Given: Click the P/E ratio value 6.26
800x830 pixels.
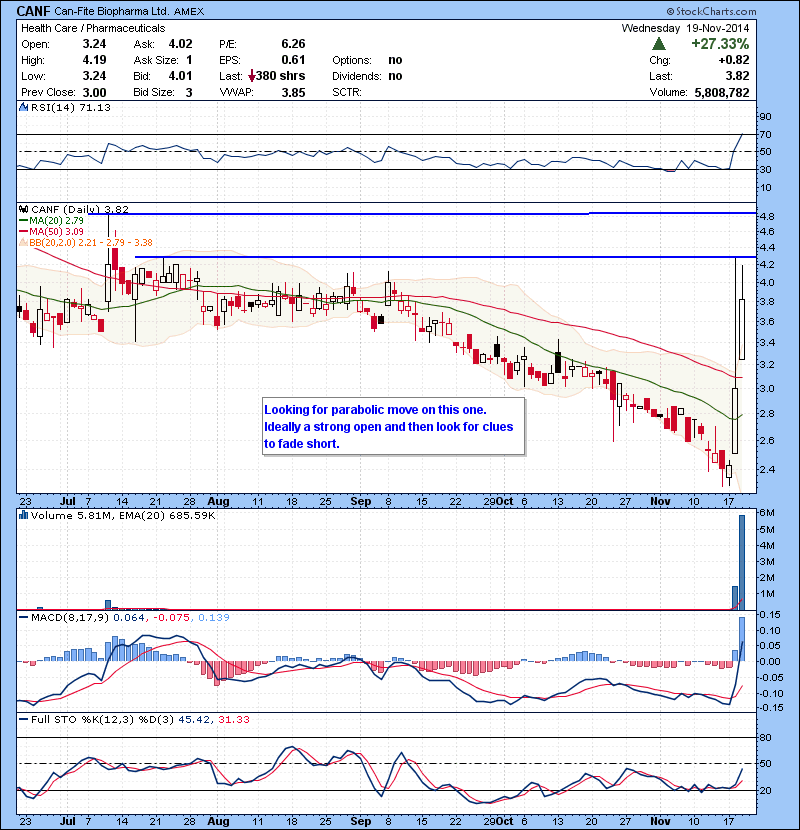Looking at the screenshot, I should (x=293, y=44).
